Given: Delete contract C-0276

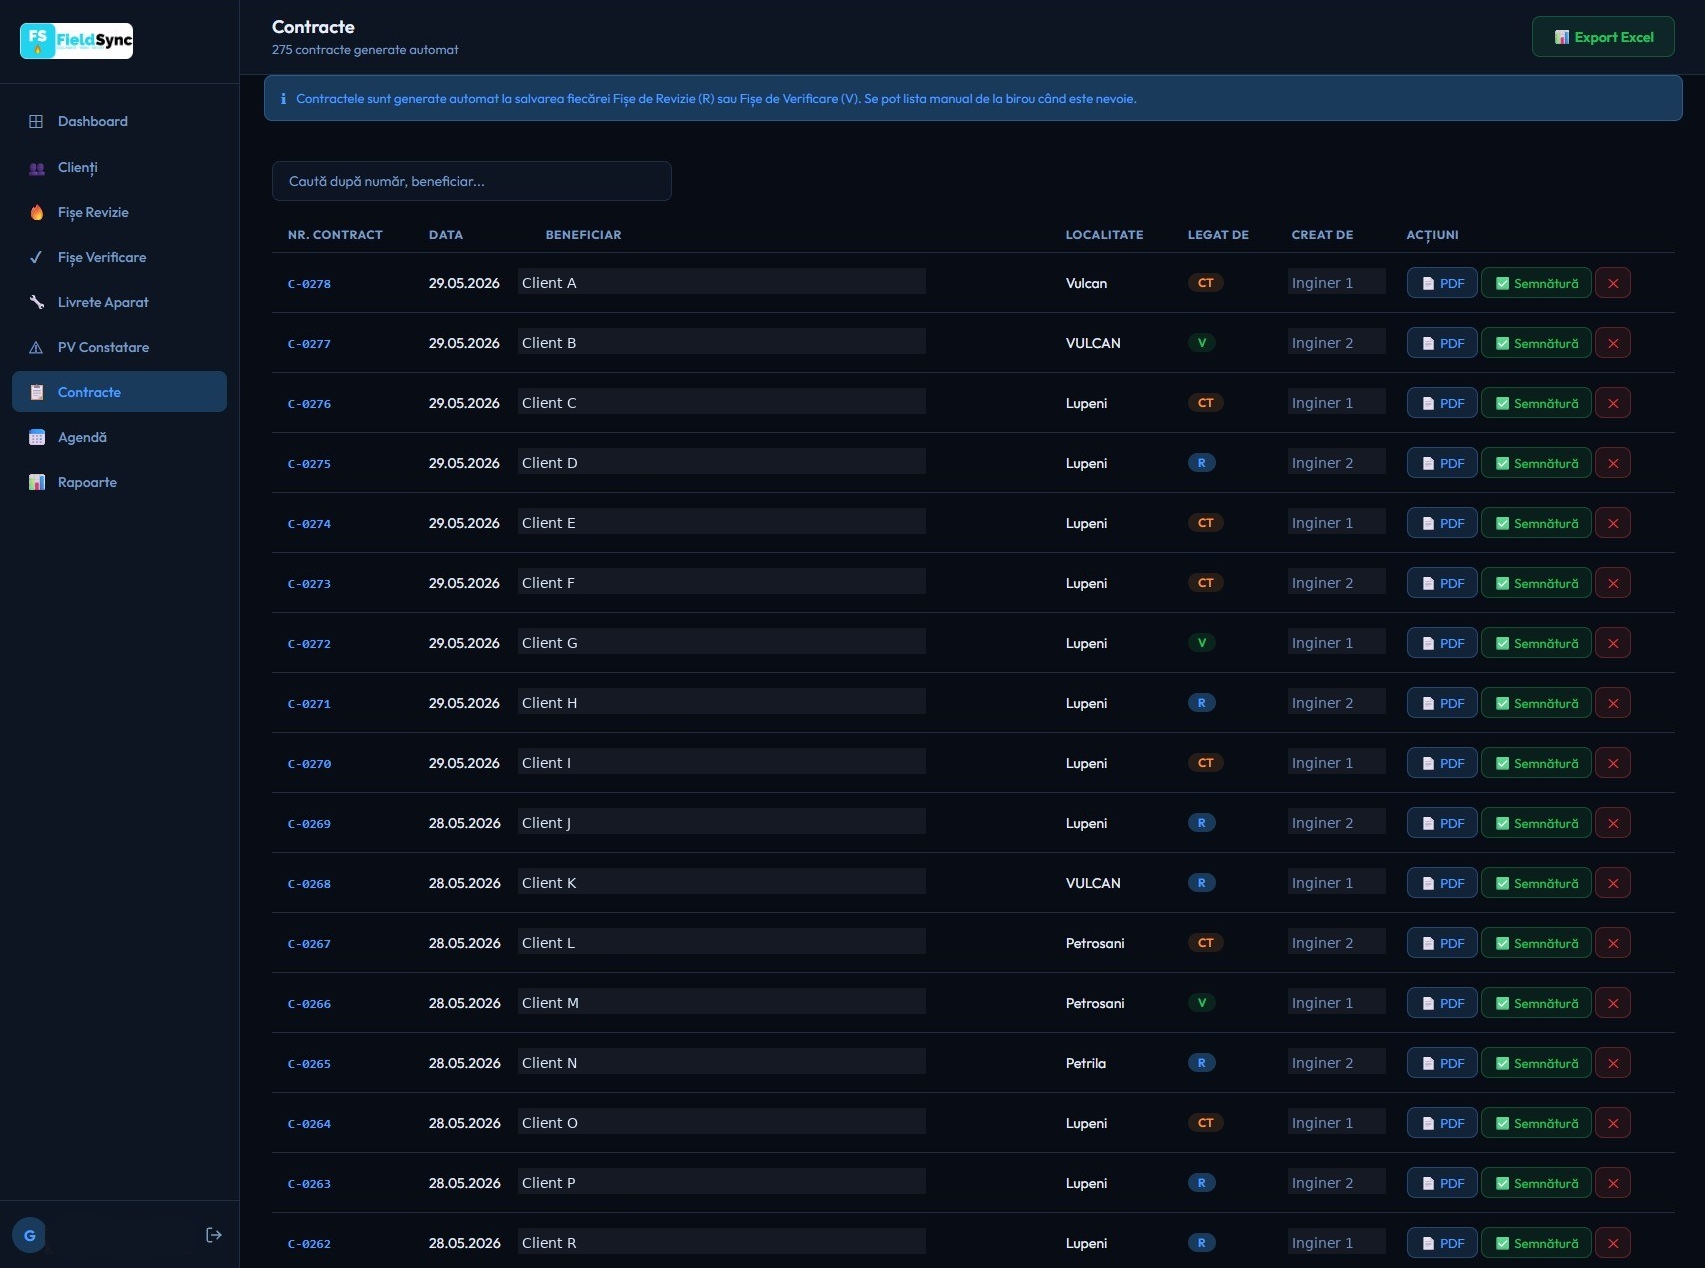Looking at the screenshot, I should (1613, 403).
